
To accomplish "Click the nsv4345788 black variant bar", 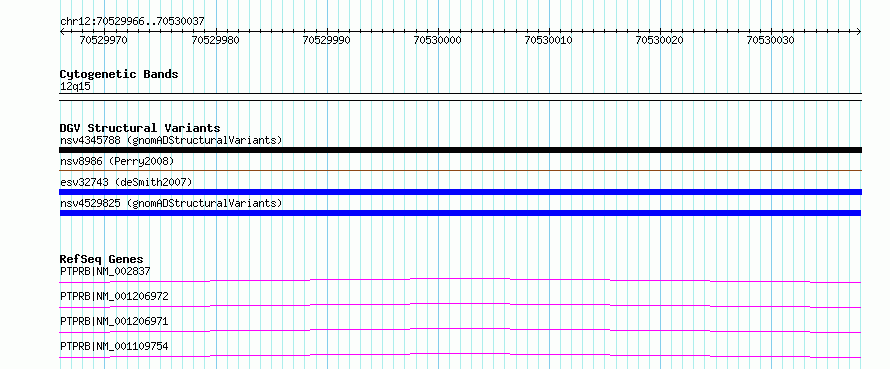I will [460, 150].
